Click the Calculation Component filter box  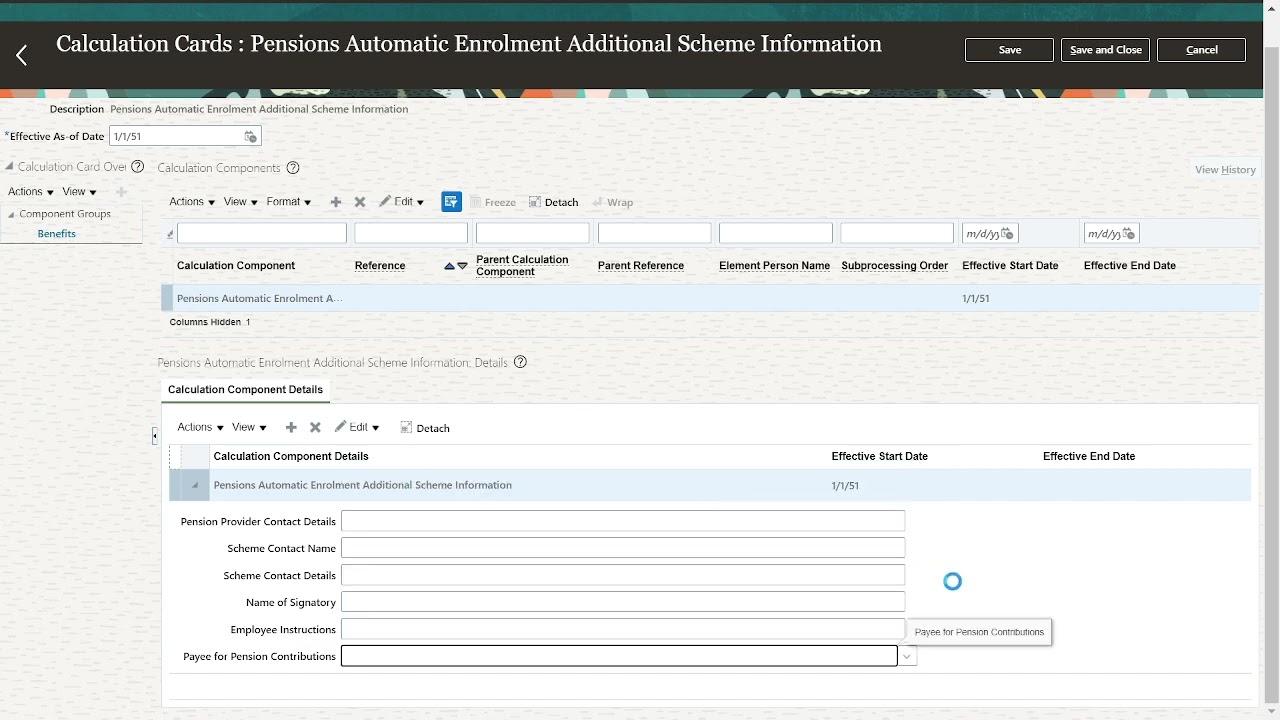[x=262, y=234]
